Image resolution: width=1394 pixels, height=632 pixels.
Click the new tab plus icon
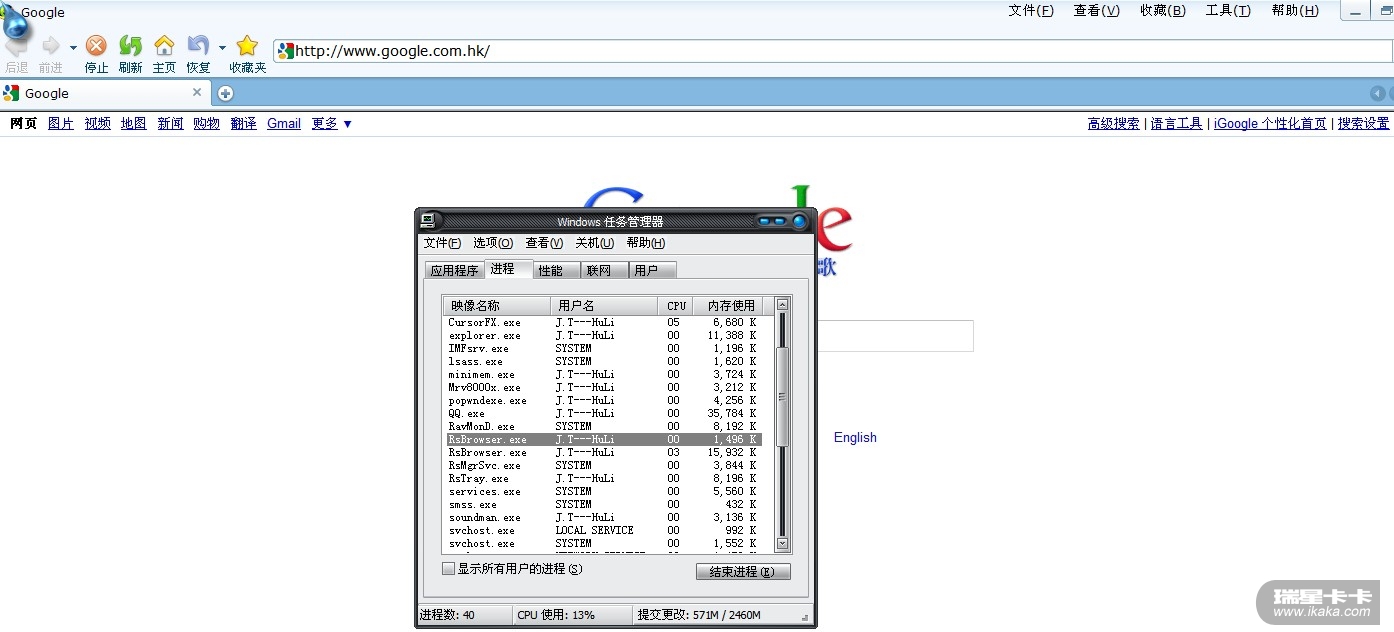(x=226, y=93)
